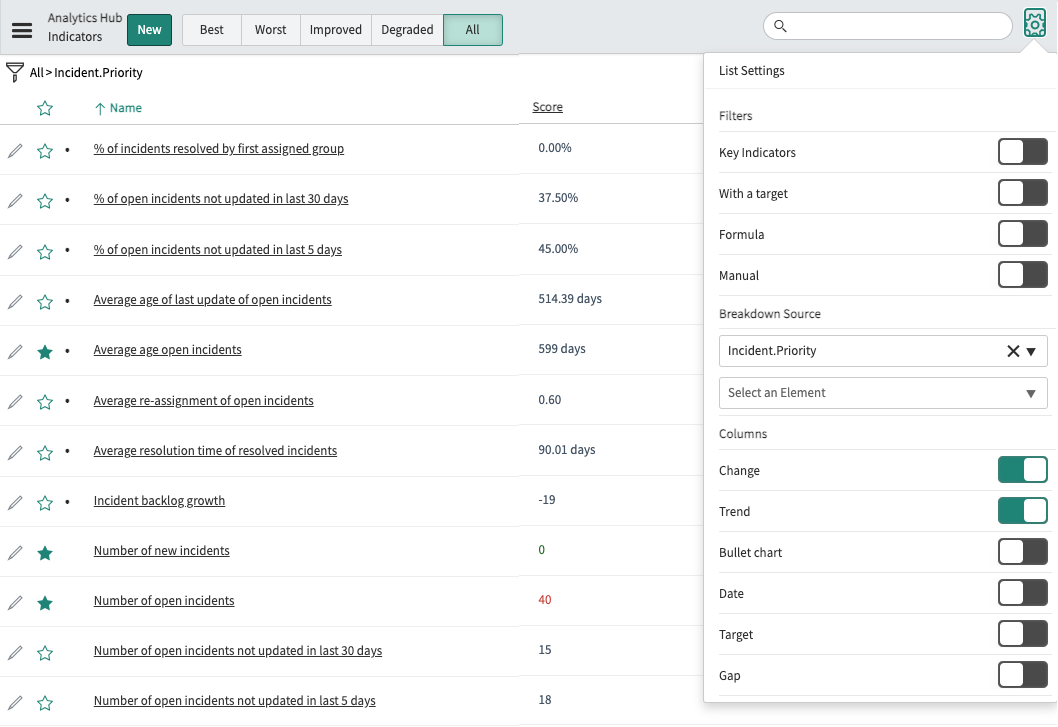Edit pencil for Number of open incidents
This screenshot has height=727, width=1058.
pos(15,603)
